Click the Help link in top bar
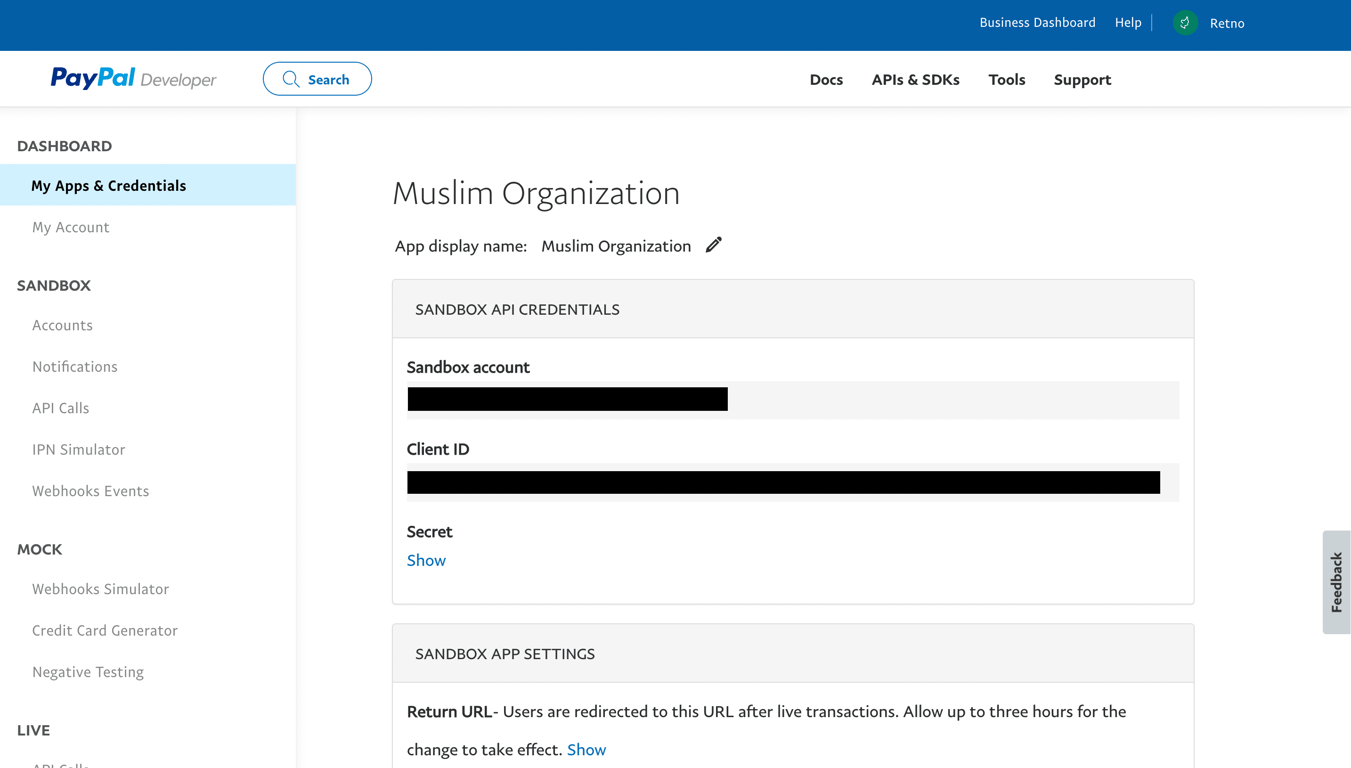 click(x=1128, y=22)
